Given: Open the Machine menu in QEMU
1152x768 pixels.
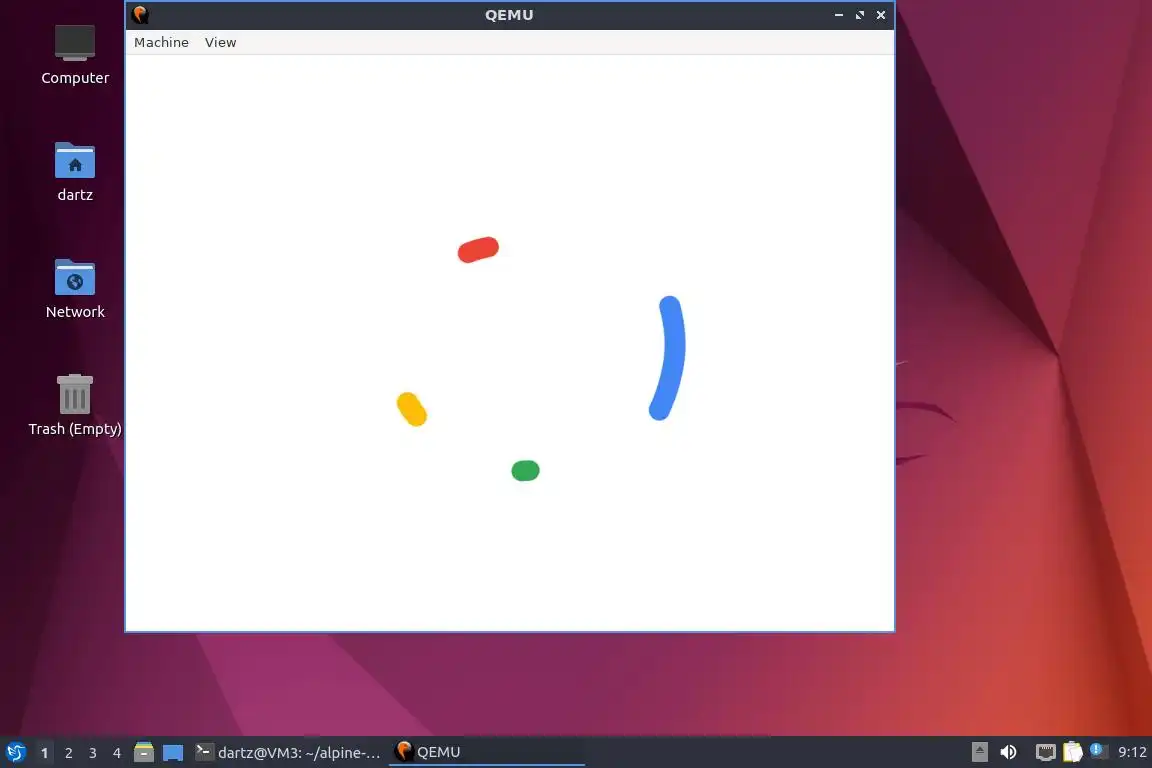Looking at the screenshot, I should click(161, 43).
